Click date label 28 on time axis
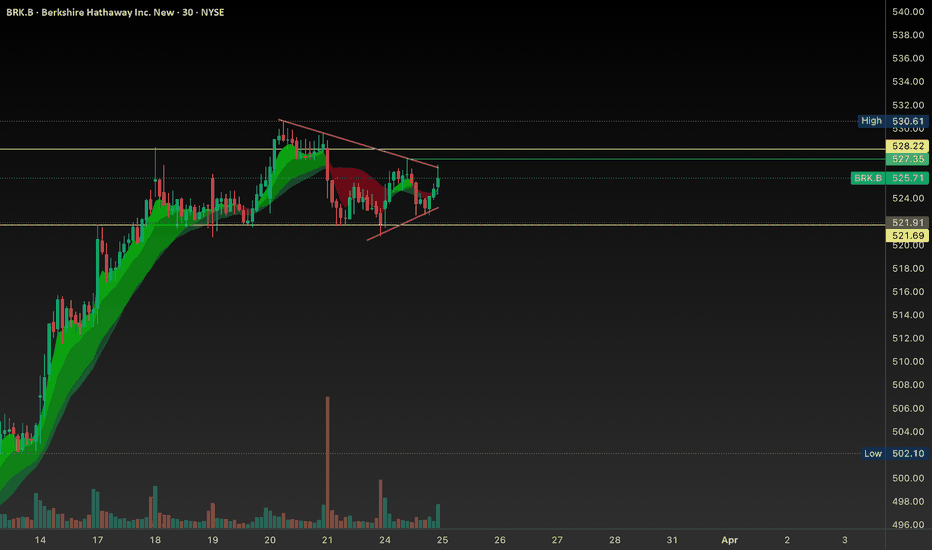Viewport: 932px width, 550px height. coord(615,540)
